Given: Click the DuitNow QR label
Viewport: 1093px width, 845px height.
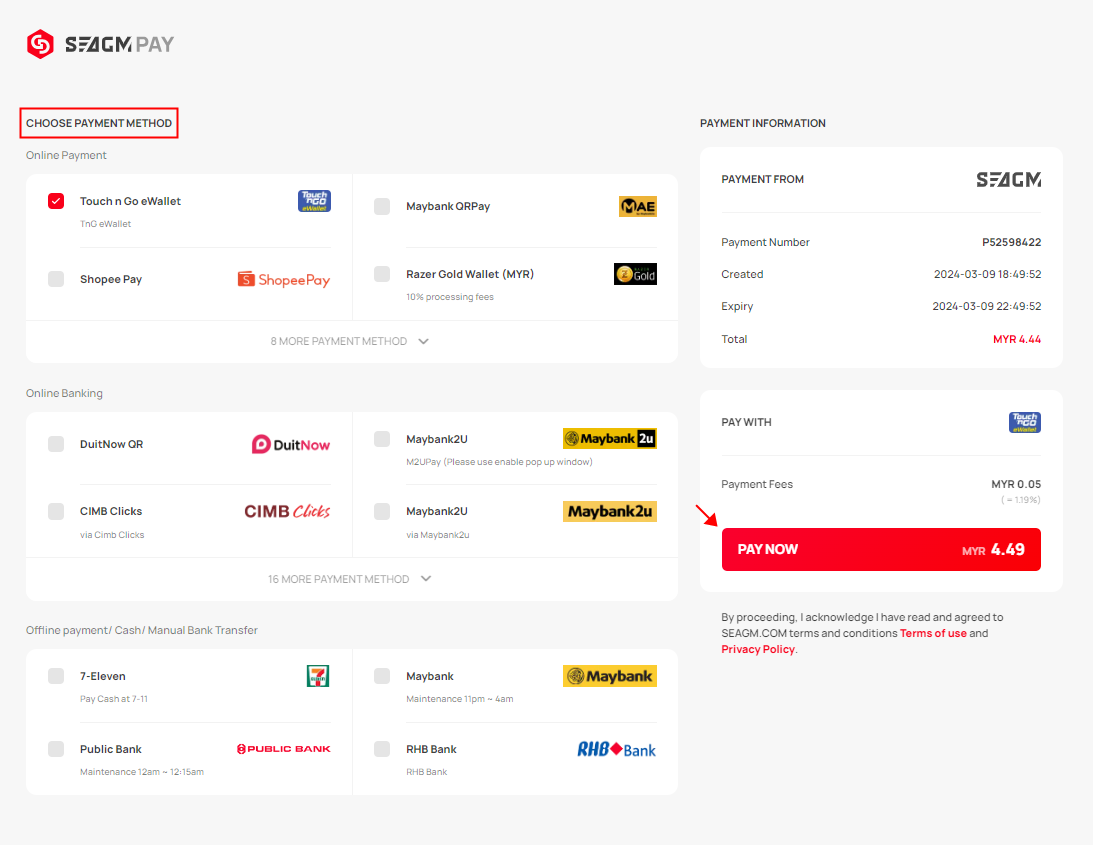Looking at the screenshot, I should [112, 444].
